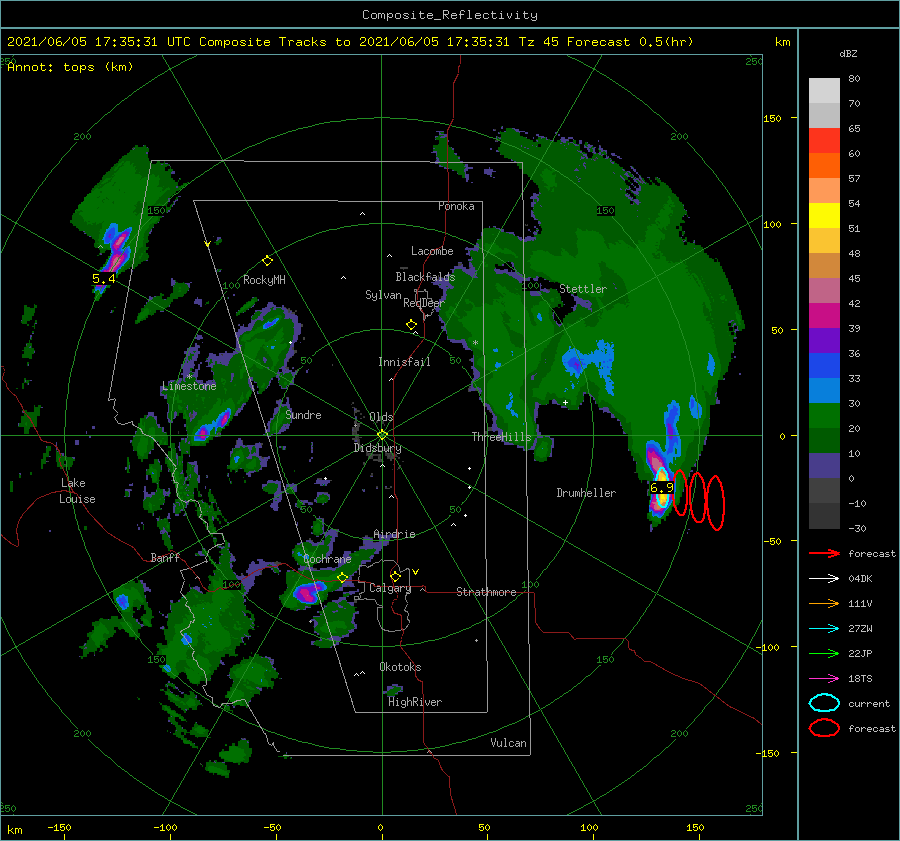Image resolution: width=900 pixels, height=841 pixels.
Task: Click the rightmost red forecast ellipse on the map
Action: click(715, 503)
